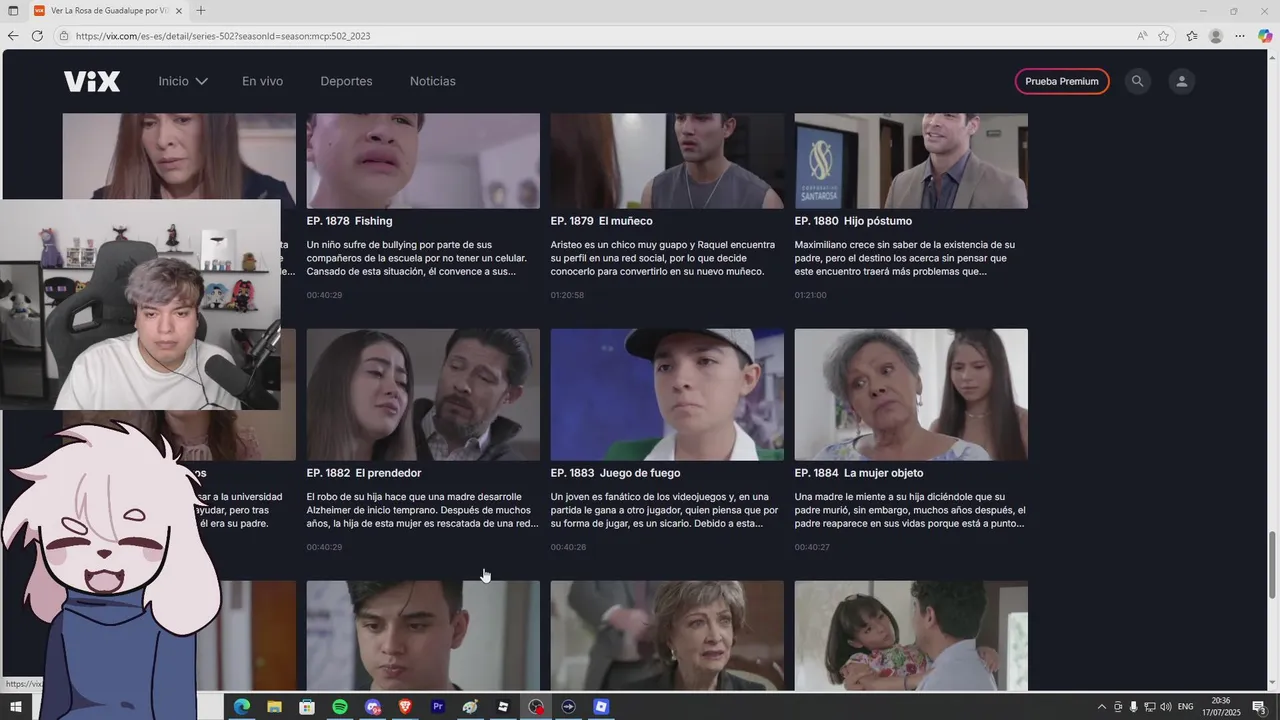Add page to favorites with star icon
Viewport: 1280px width, 720px height.
[x=1163, y=36]
